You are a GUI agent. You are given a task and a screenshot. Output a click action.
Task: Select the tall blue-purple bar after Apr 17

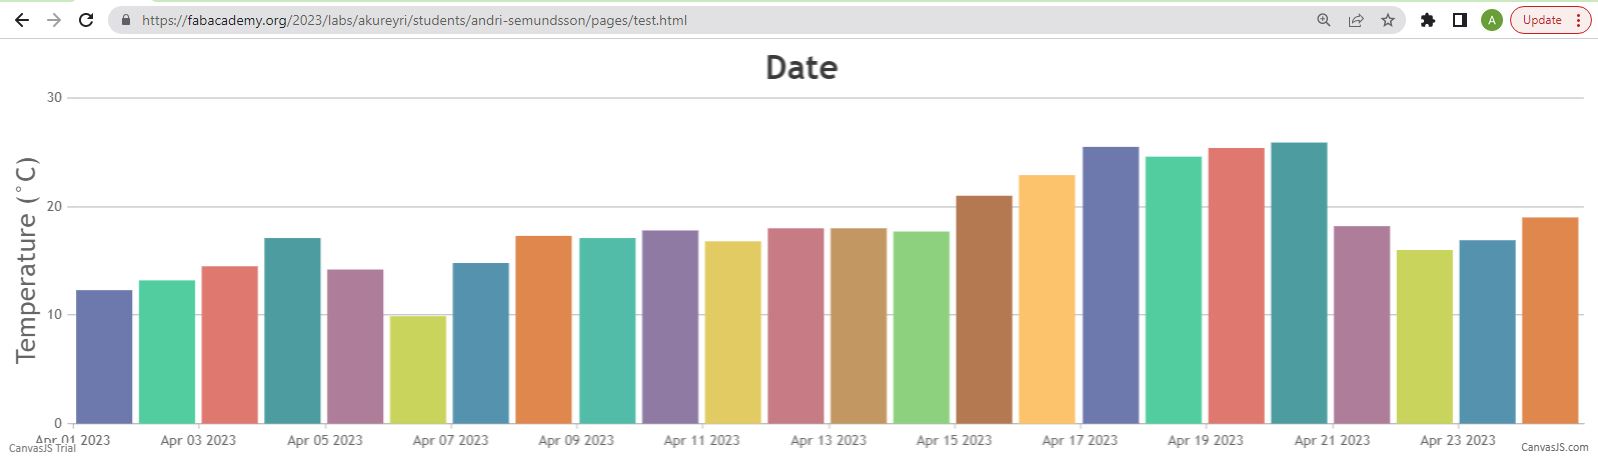1110,285
